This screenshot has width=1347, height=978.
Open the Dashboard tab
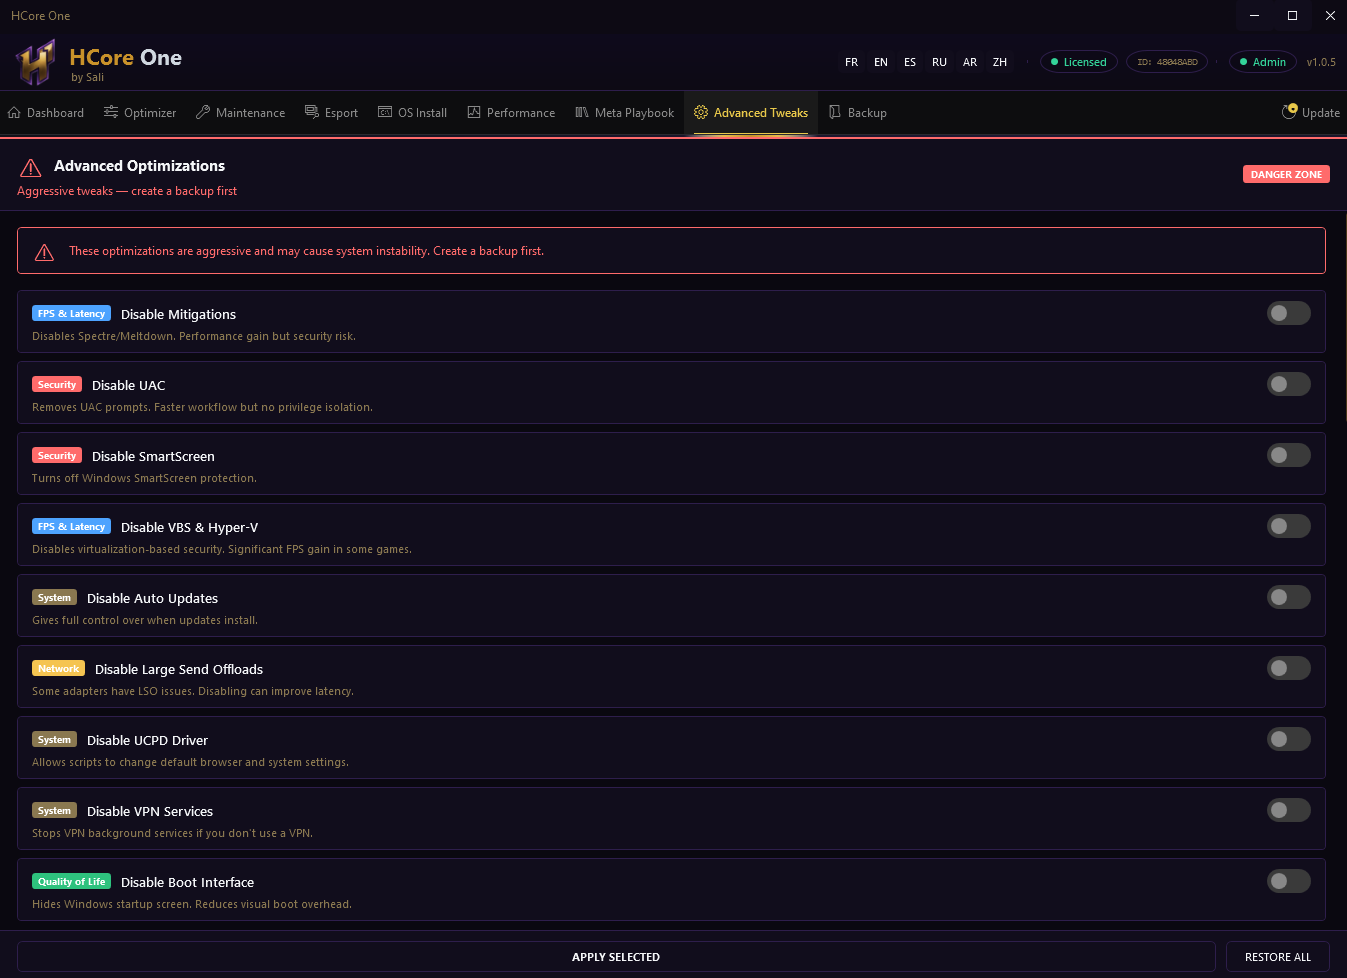click(46, 112)
